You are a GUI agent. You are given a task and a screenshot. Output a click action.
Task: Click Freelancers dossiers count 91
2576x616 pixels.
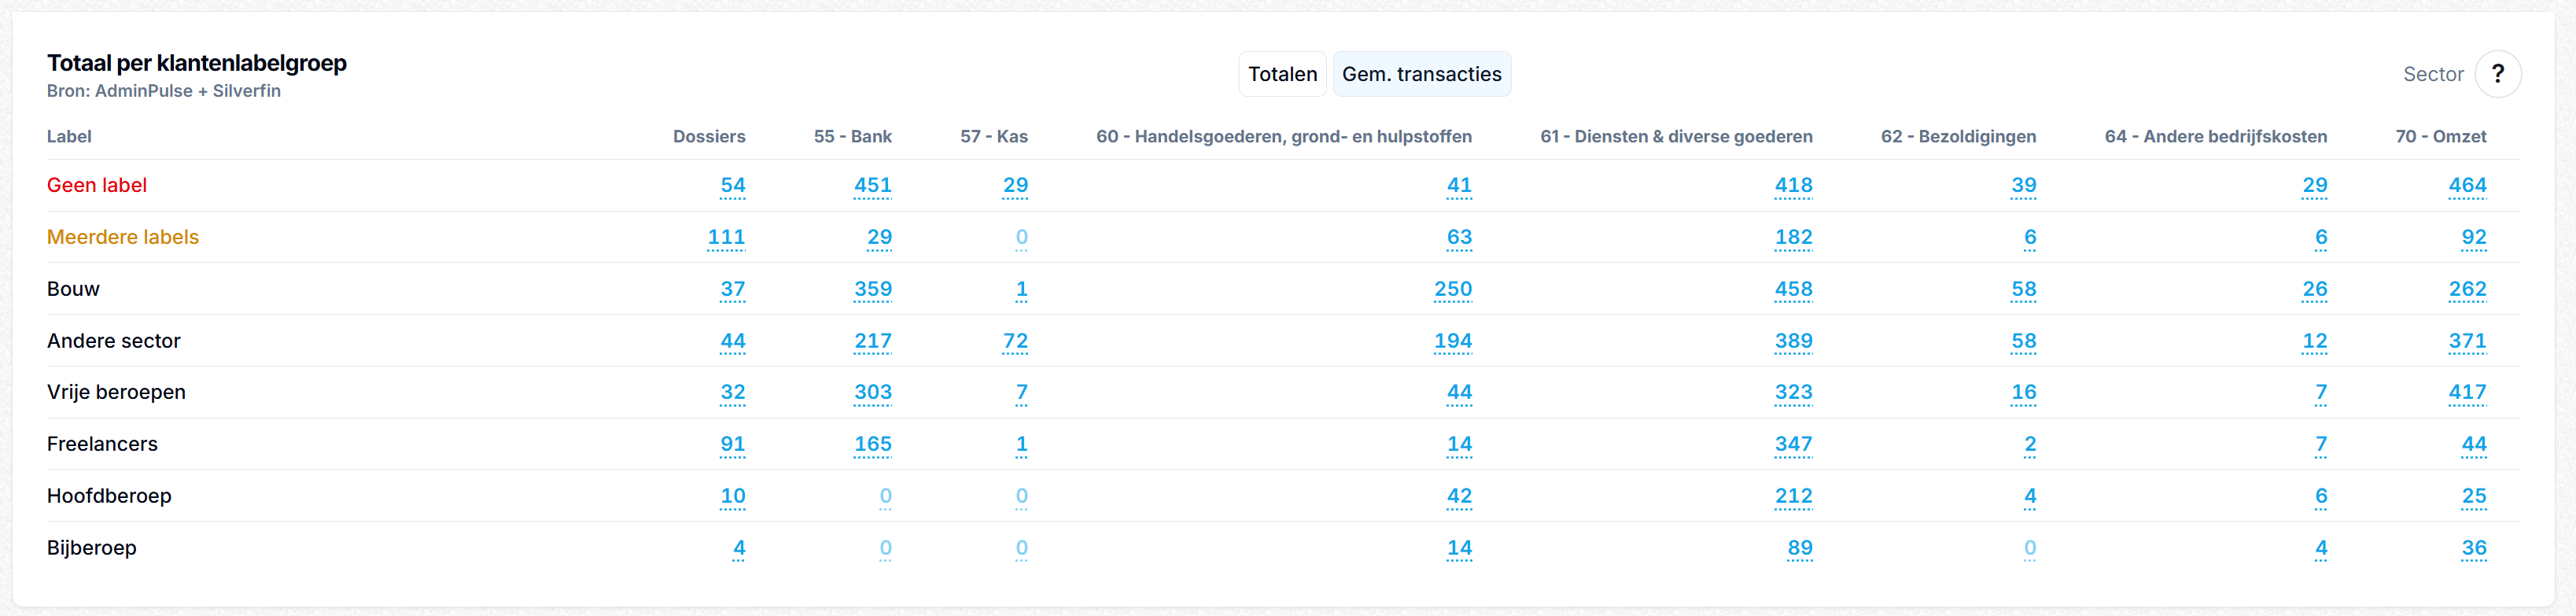pyautogui.click(x=732, y=444)
